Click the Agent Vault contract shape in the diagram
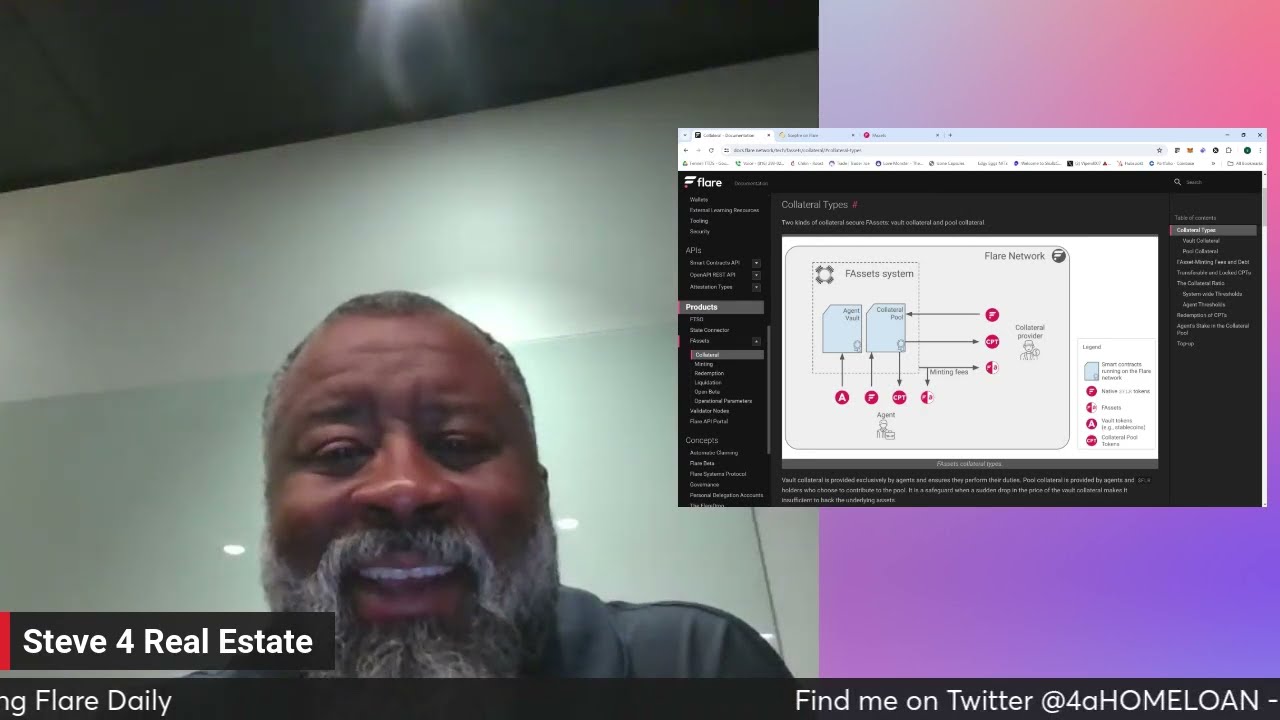 842,328
